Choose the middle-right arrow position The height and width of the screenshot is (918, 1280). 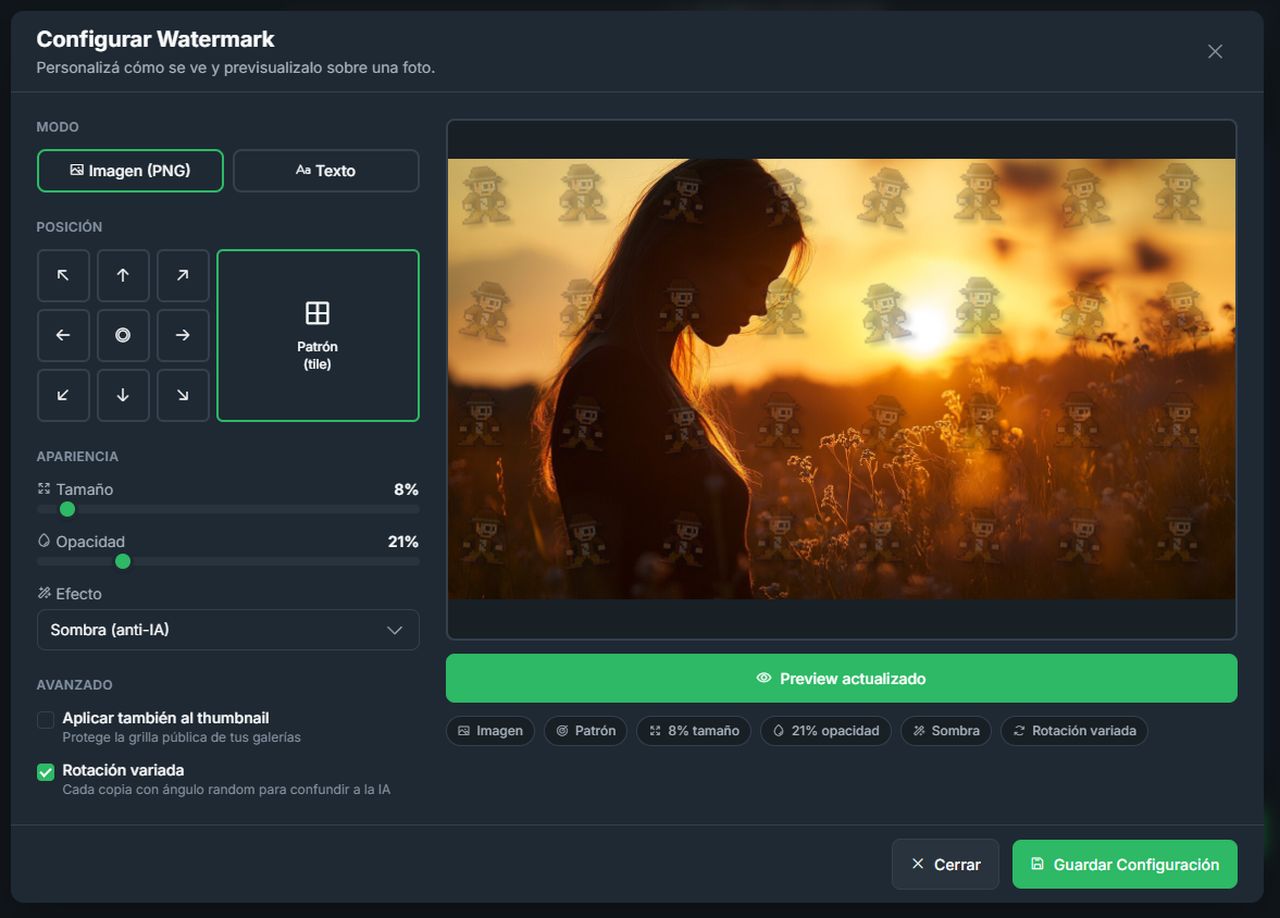click(183, 336)
